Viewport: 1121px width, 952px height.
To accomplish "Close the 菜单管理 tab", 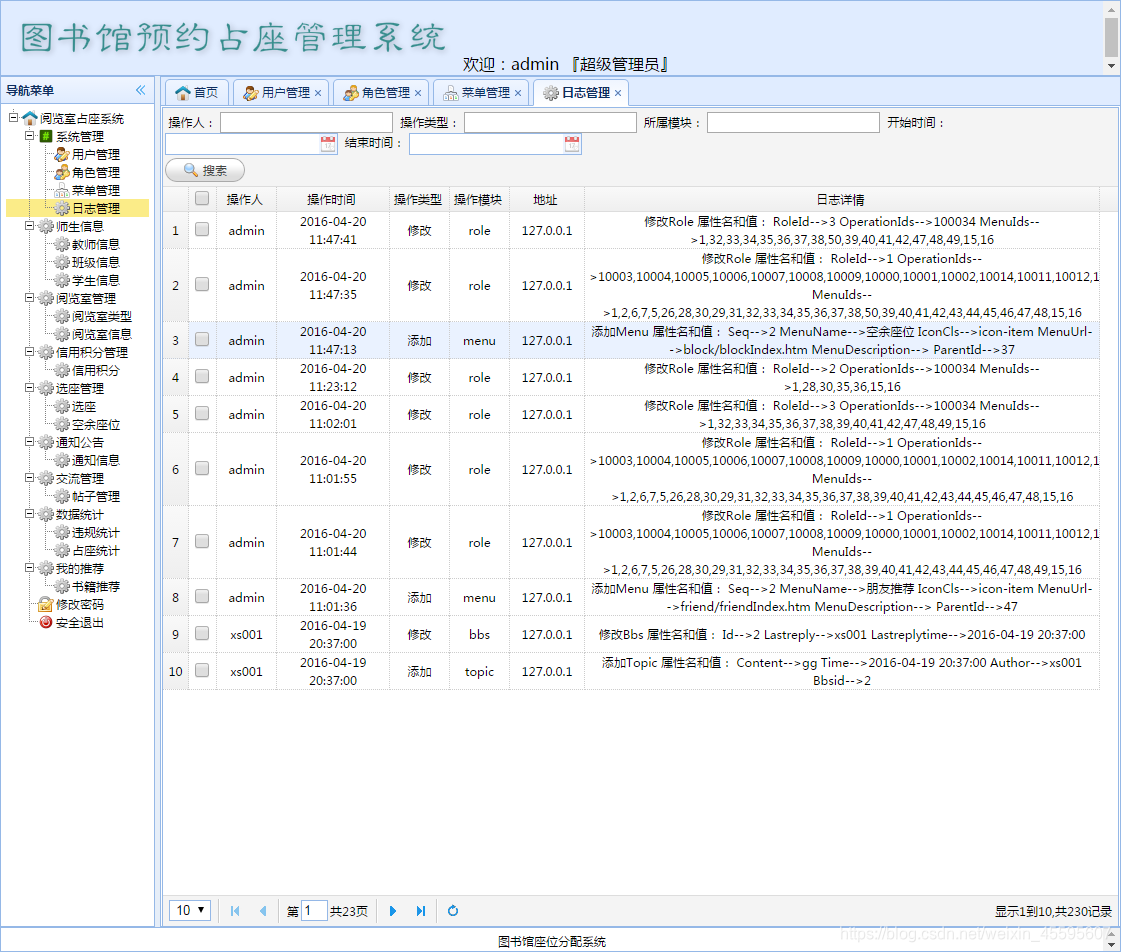I will click(518, 93).
